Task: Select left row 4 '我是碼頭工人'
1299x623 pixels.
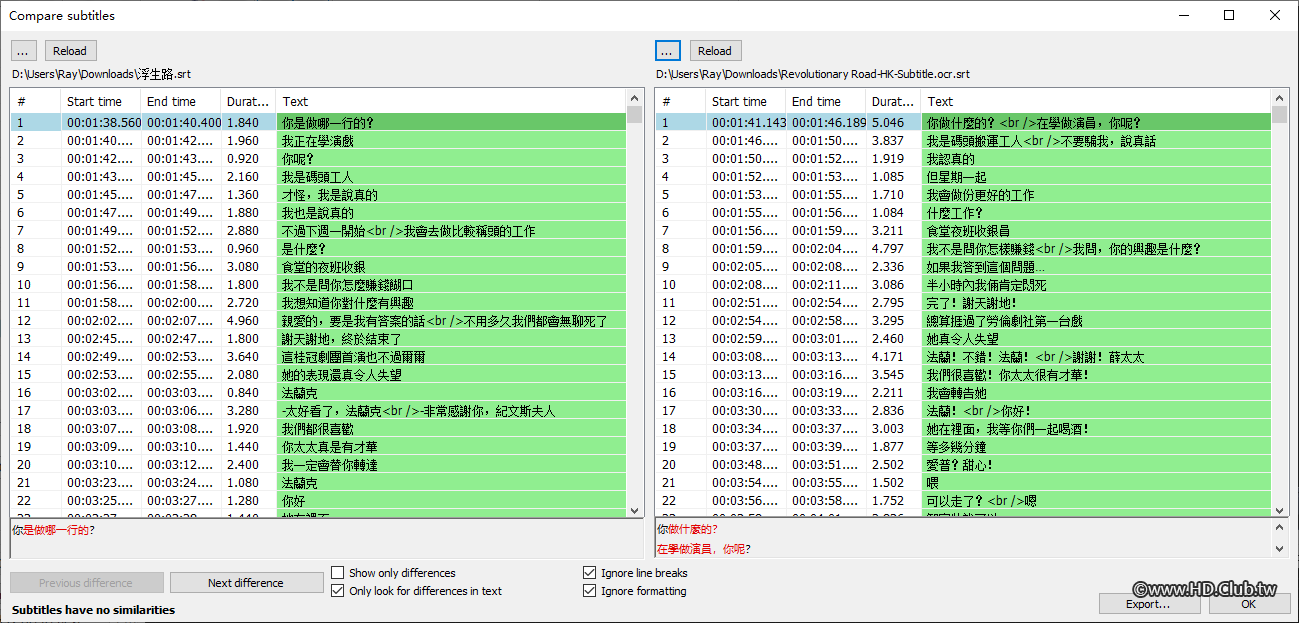Action: pyautogui.click(x=318, y=177)
